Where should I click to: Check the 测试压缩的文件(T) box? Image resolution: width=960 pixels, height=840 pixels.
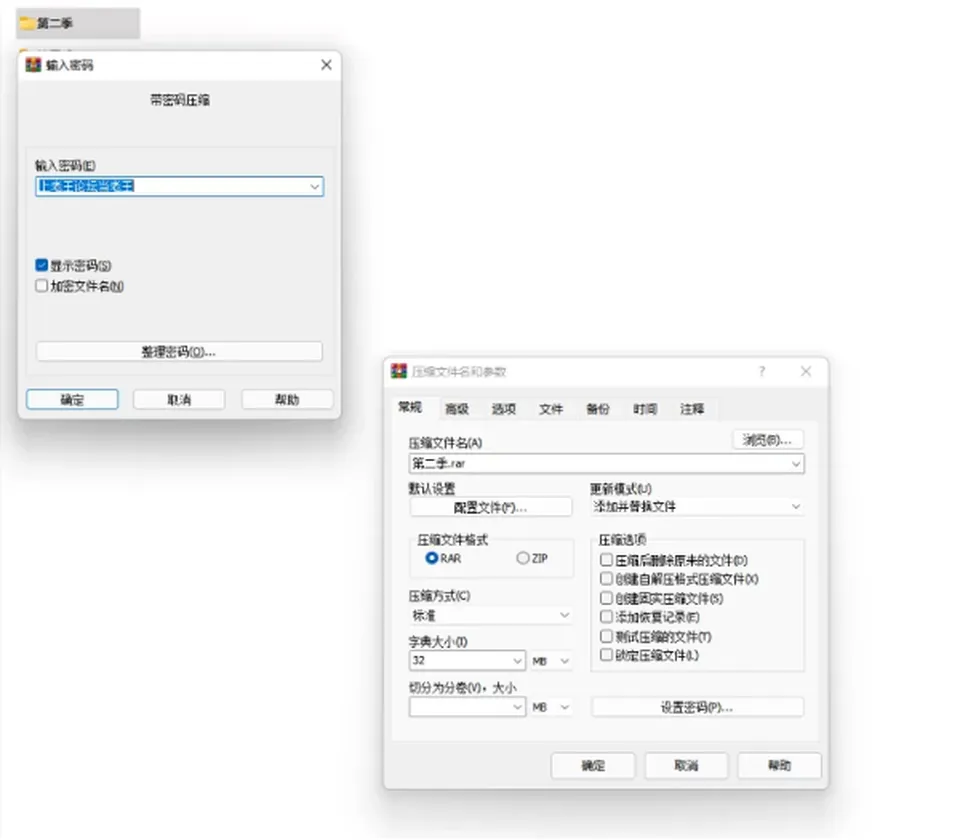(606, 636)
